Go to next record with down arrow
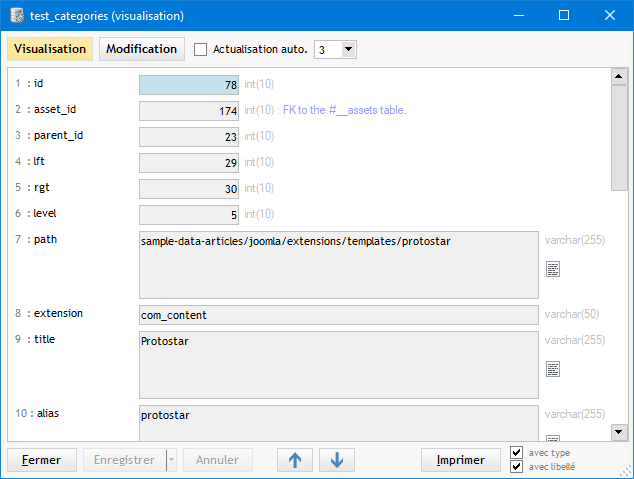The width and height of the screenshot is (634, 479). (x=337, y=460)
